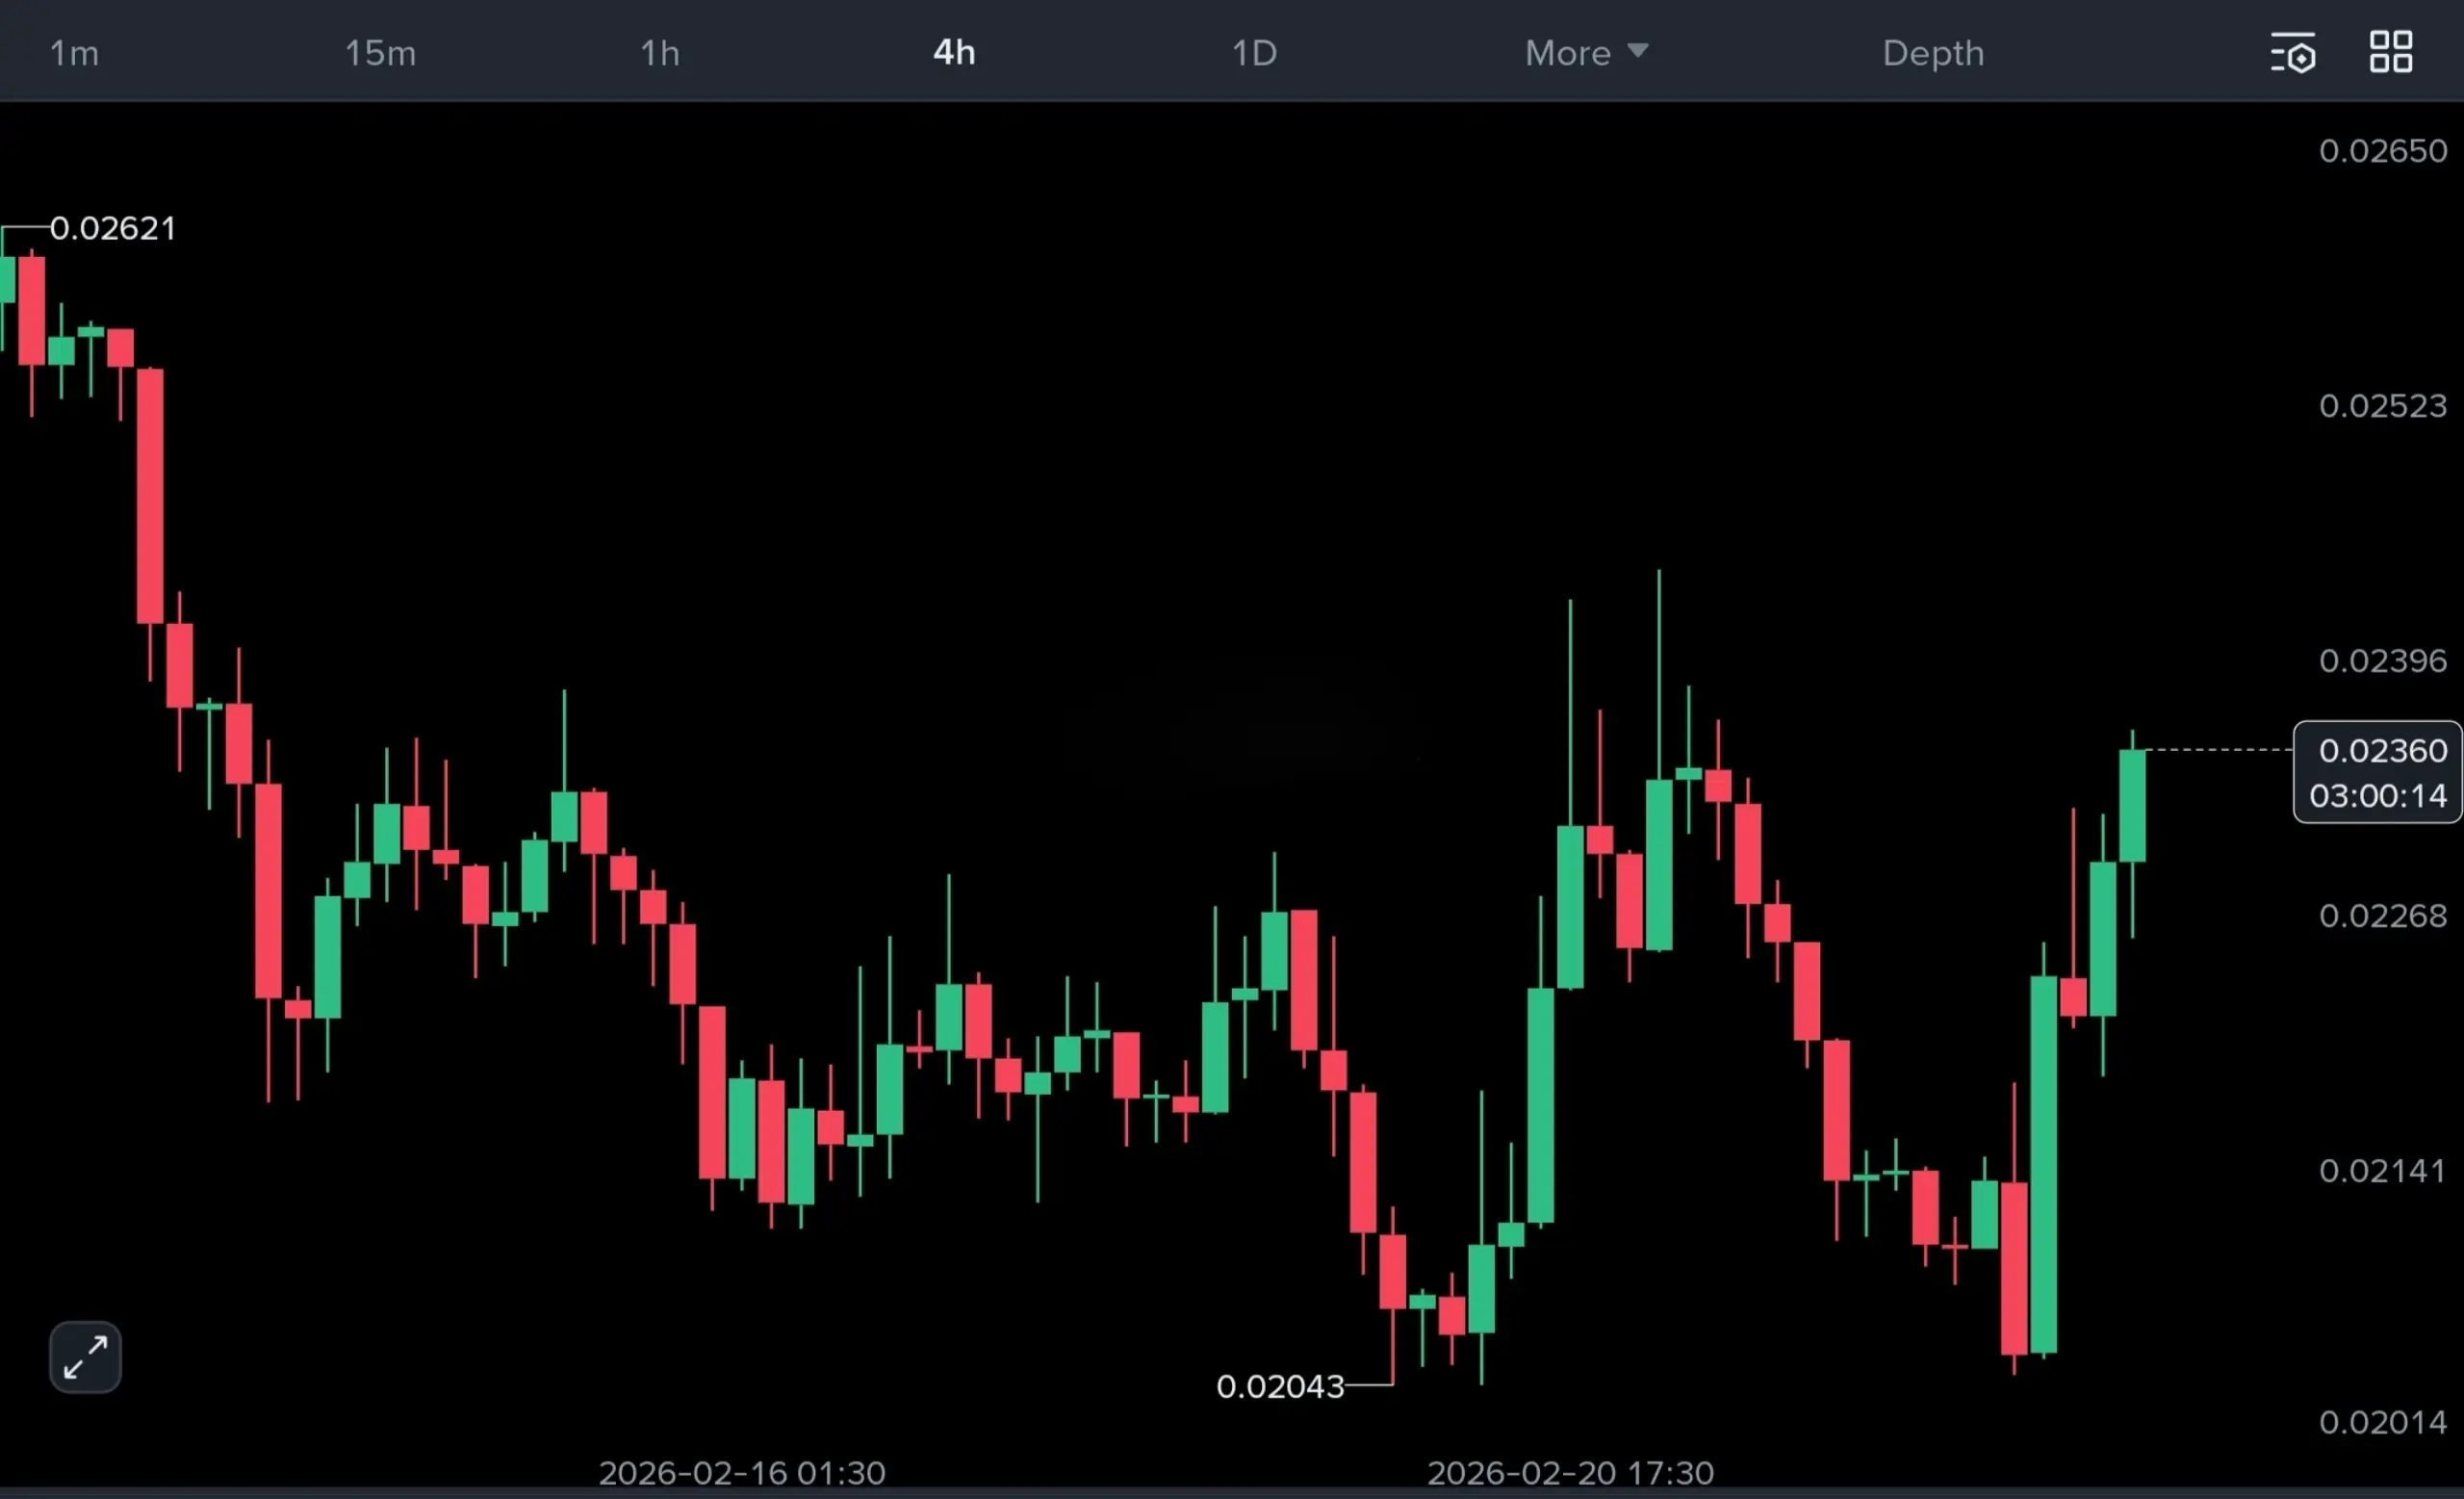Click the 2026-02-20 17:30 date label
Image resolution: width=2464 pixels, height=1499 pixels.
1570,1472
